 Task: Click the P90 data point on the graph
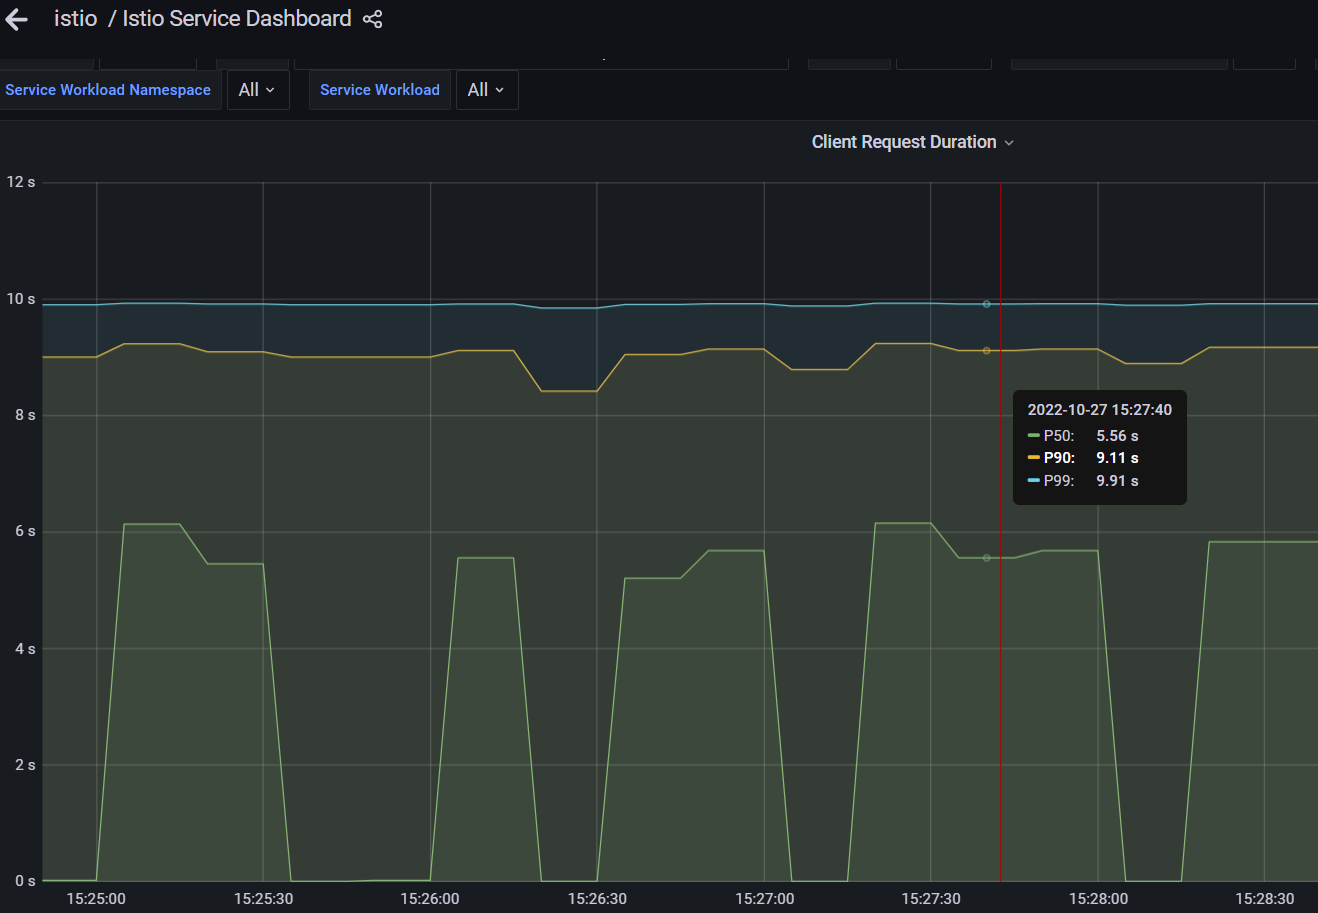[986, 351]
